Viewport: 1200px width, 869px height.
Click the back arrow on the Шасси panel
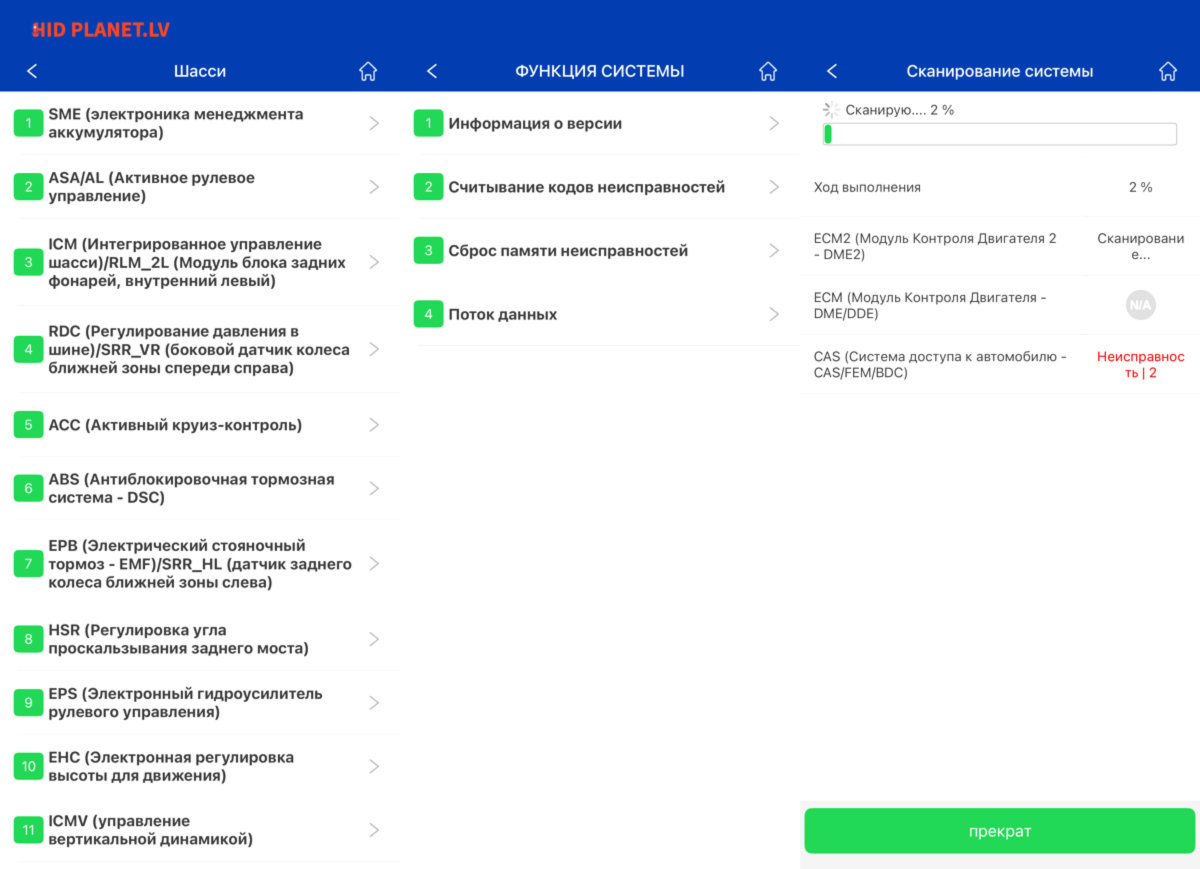pos(31,71)
